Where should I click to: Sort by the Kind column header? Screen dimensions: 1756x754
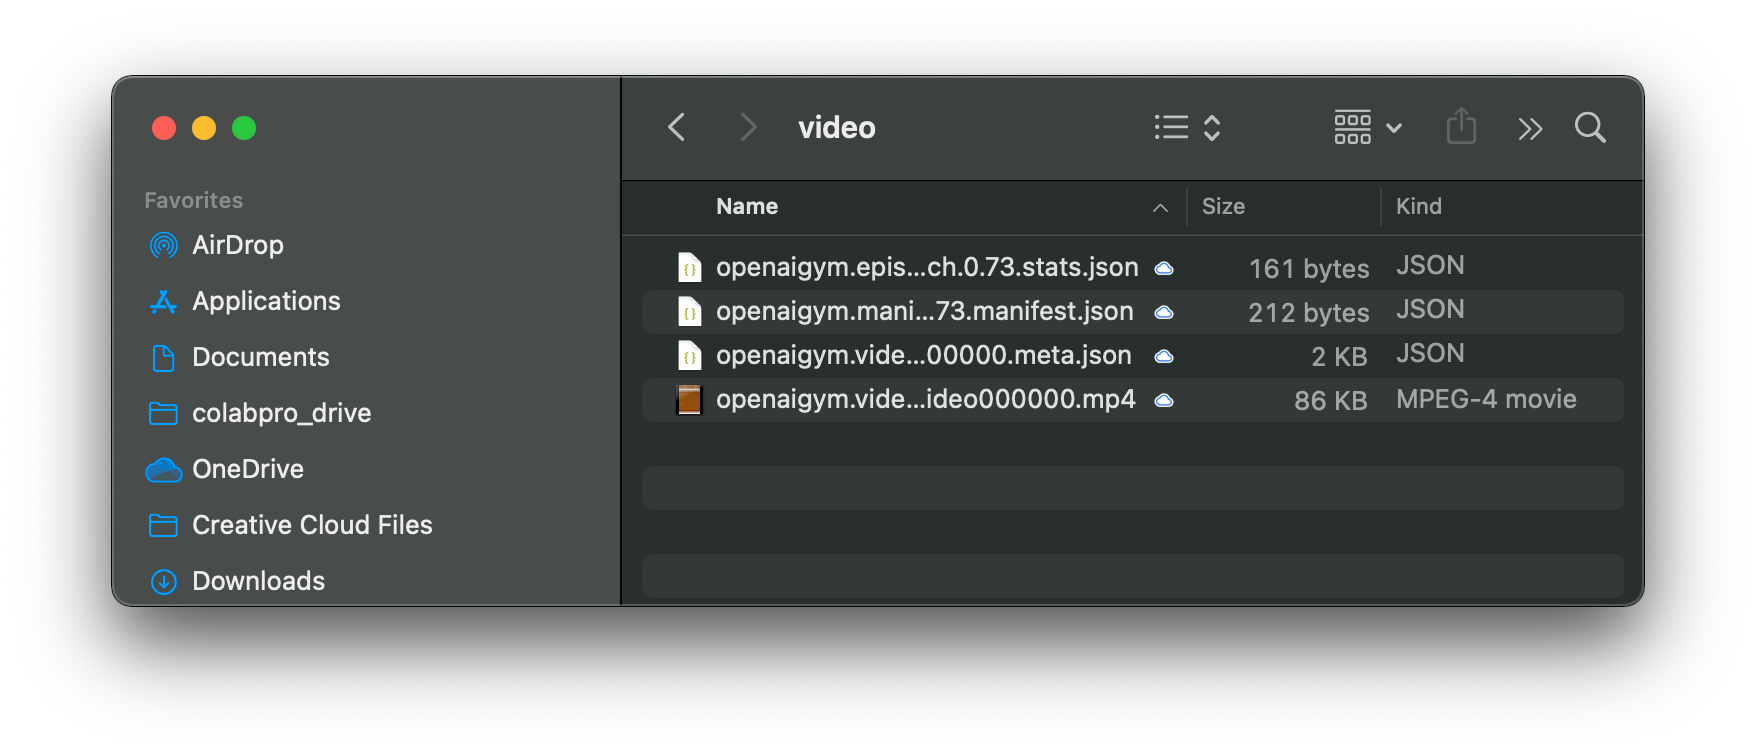(1418, 206)
